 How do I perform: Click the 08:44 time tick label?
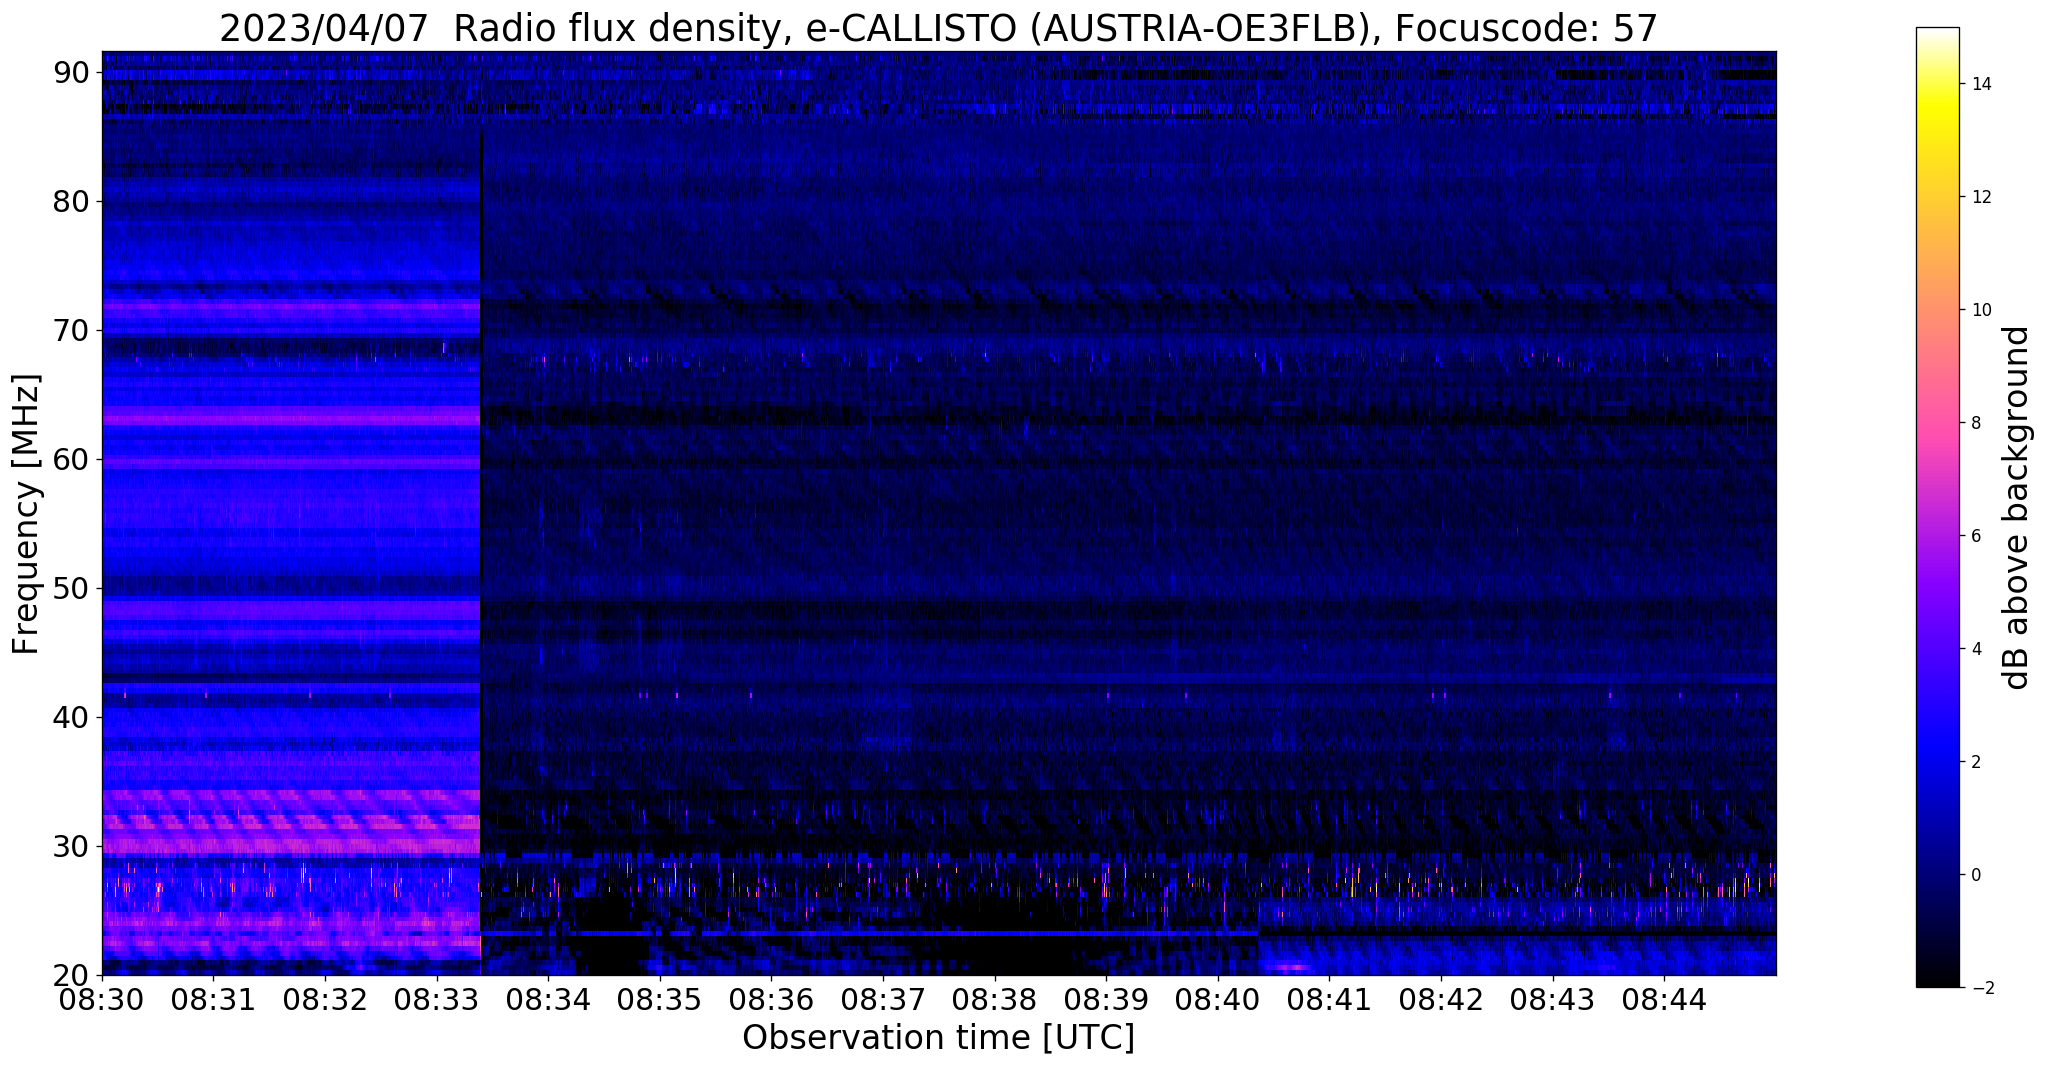(1665, 999)
